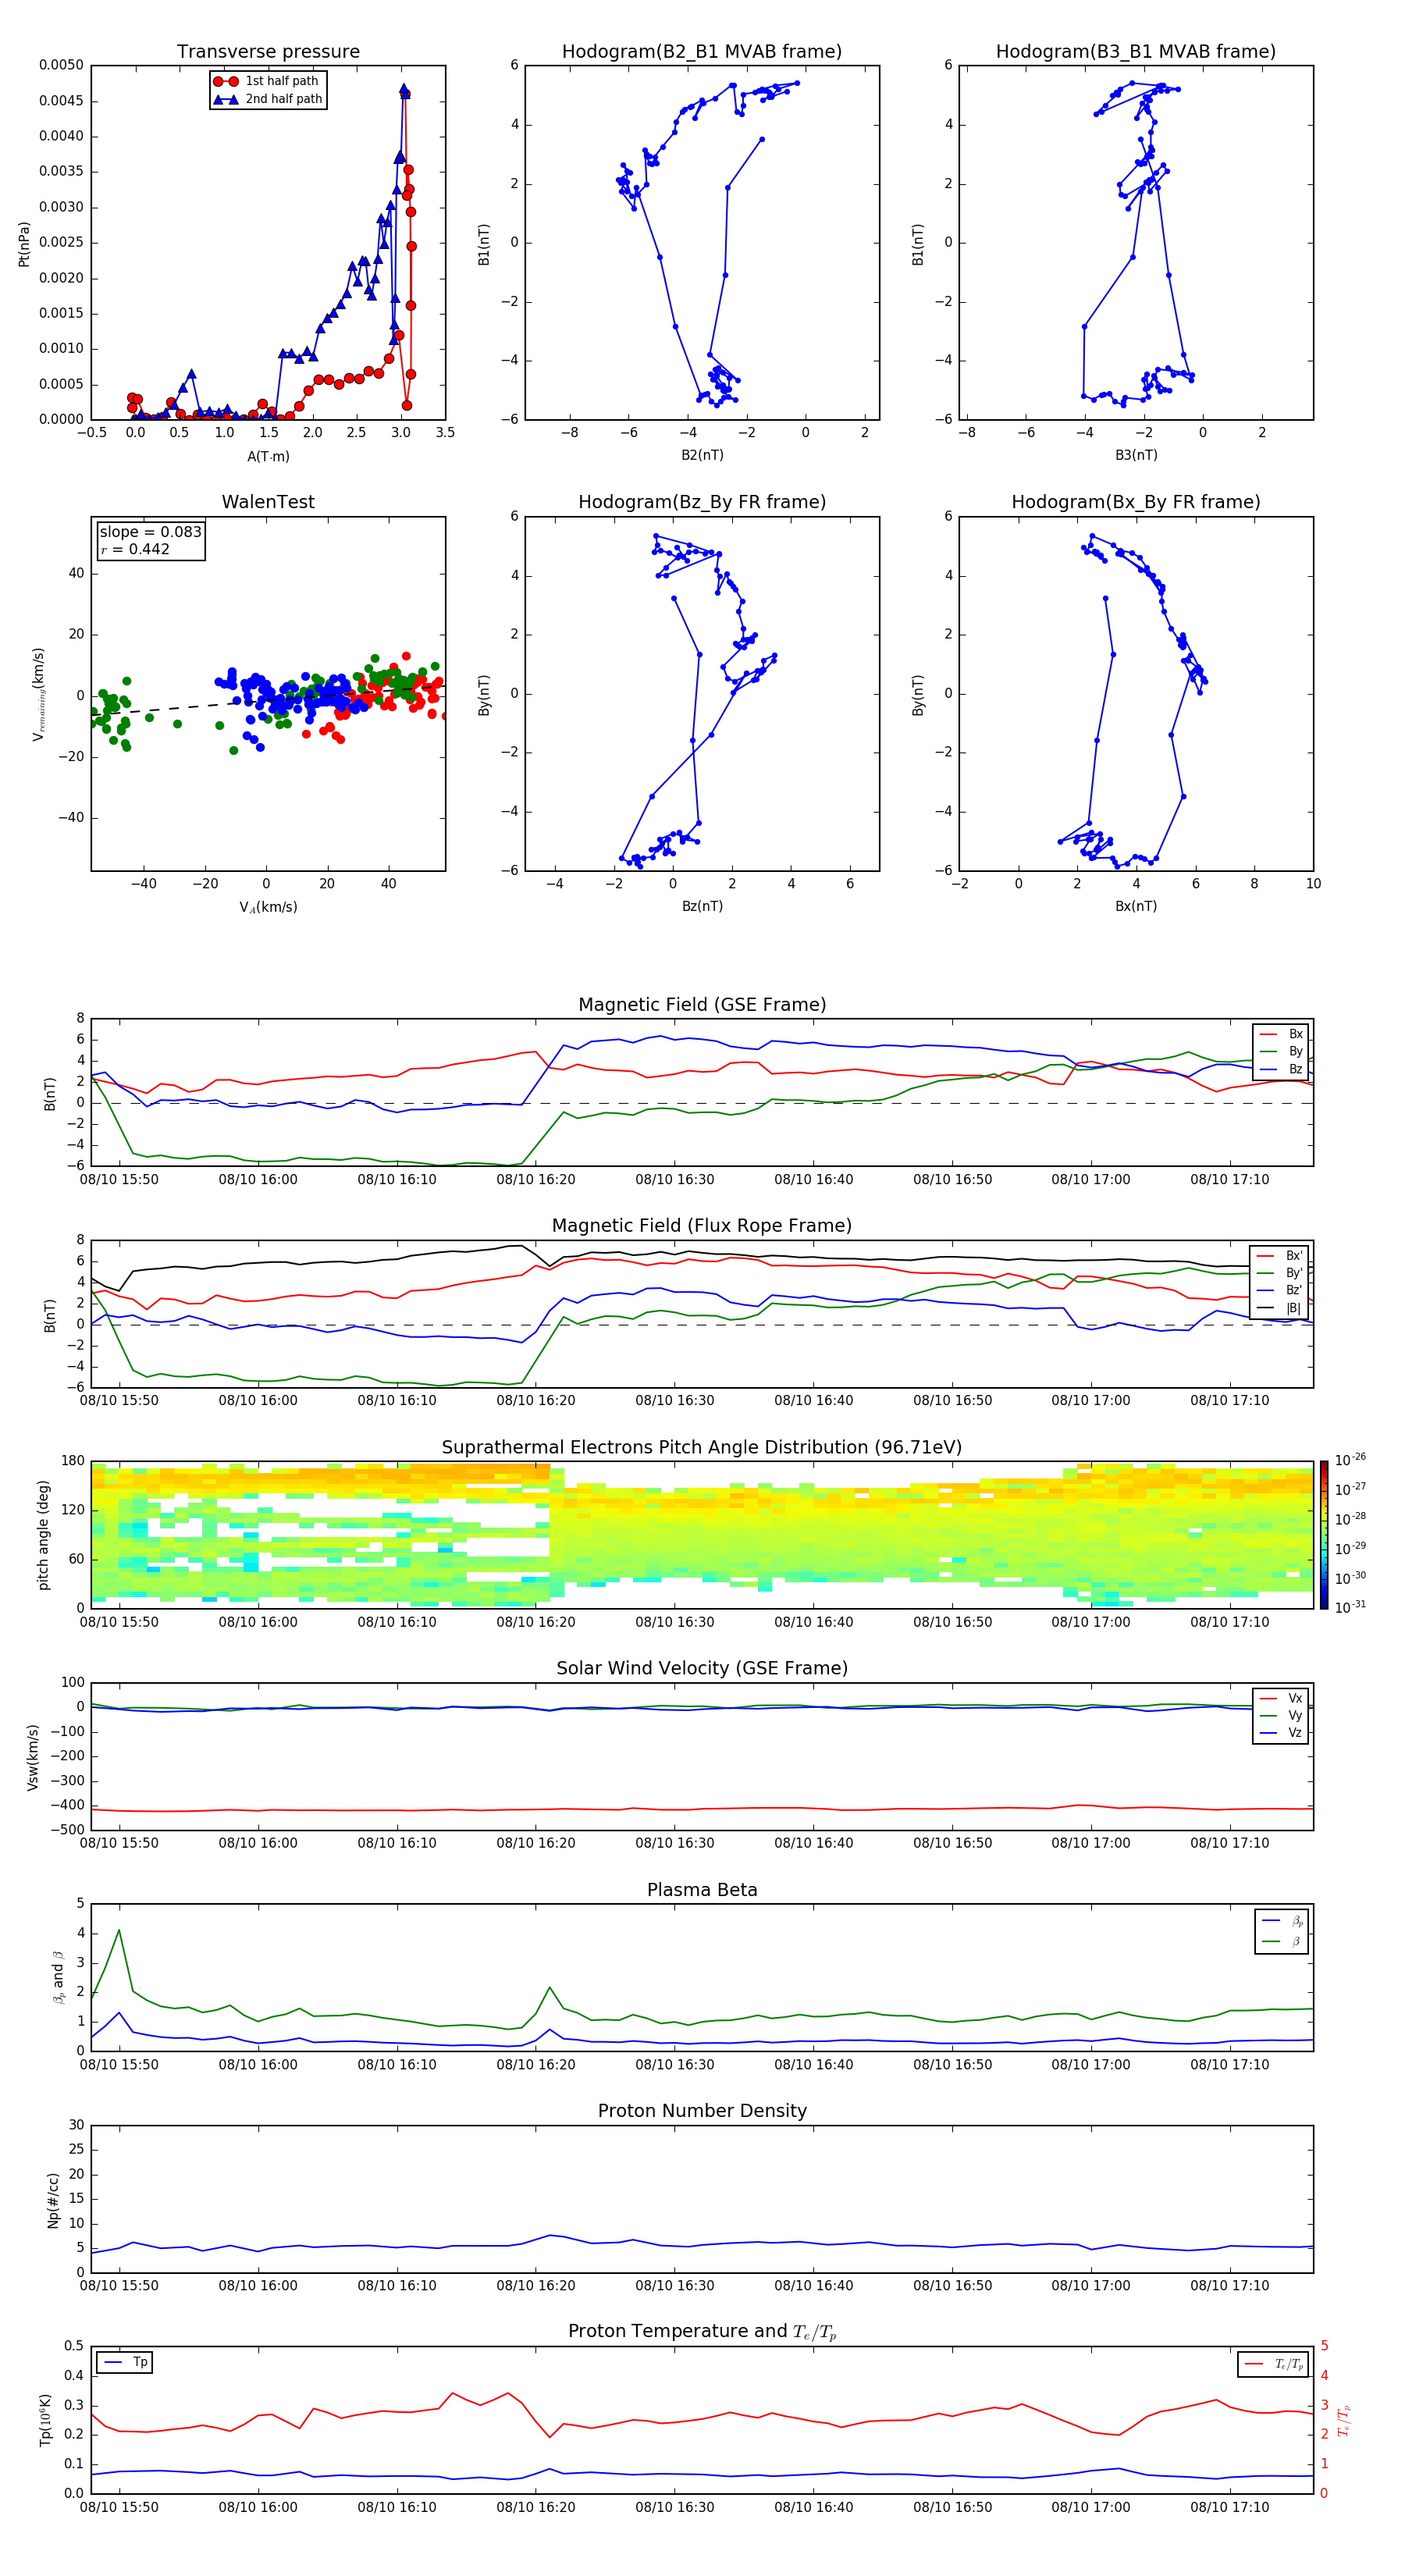
Task: Click the 'Pt(nPa)' y-axis label
Action: [24, 244]
